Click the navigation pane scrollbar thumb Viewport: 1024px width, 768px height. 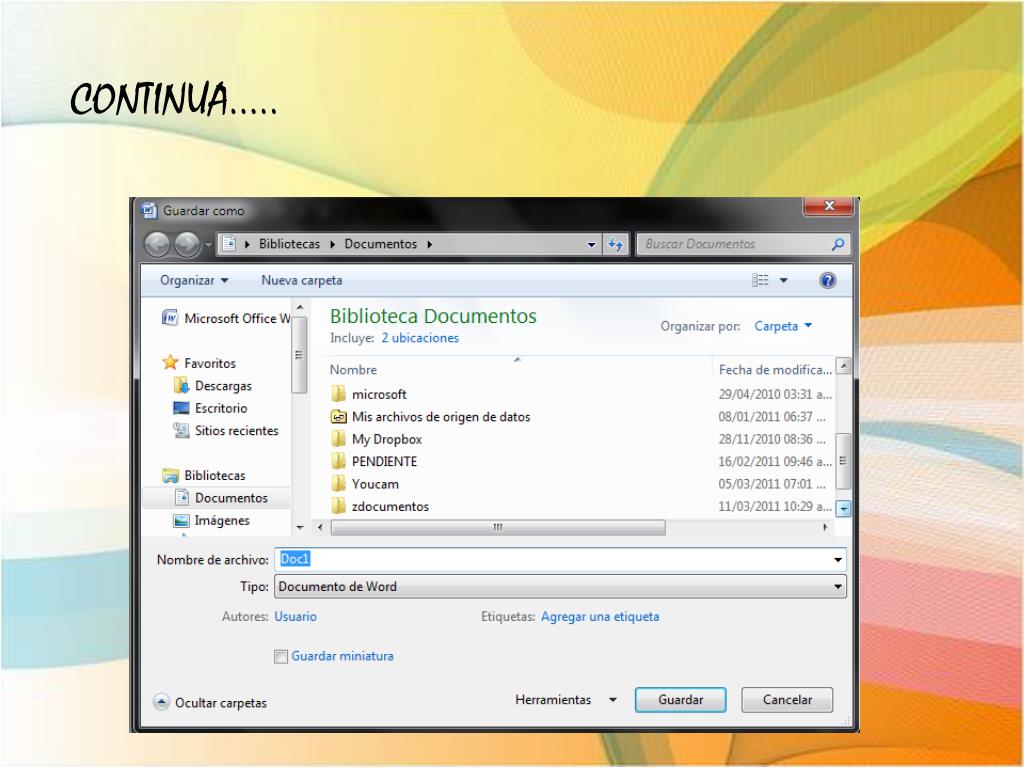coord(299,355)
